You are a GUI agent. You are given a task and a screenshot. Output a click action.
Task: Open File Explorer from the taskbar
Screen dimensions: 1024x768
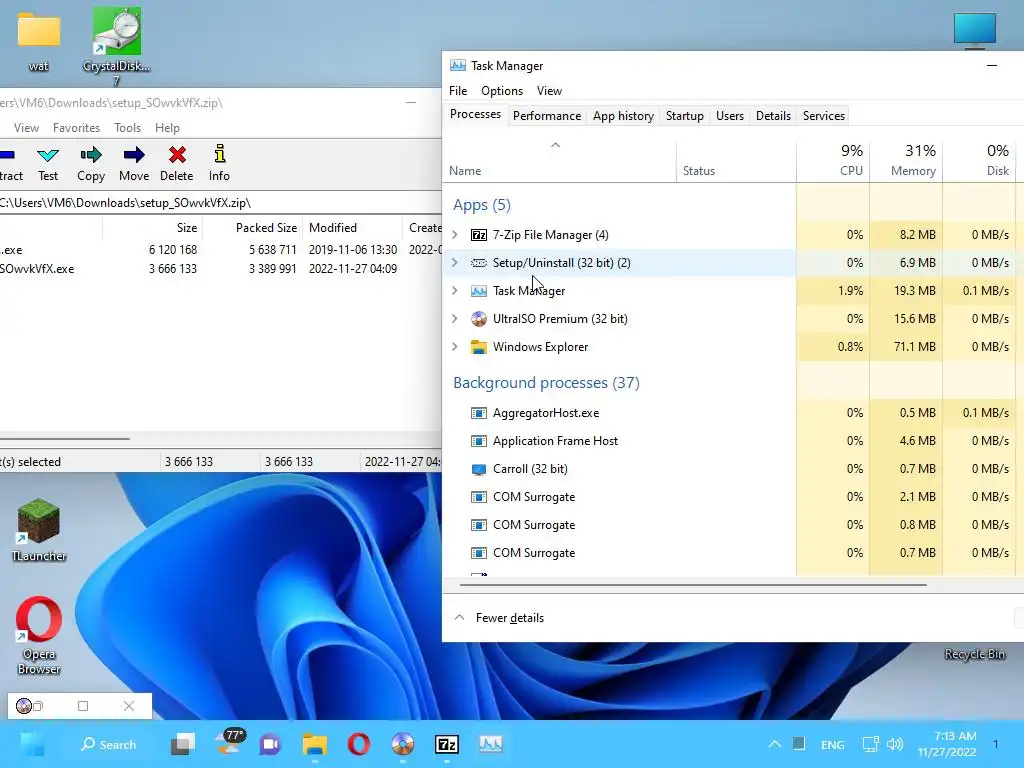[315, 744]
